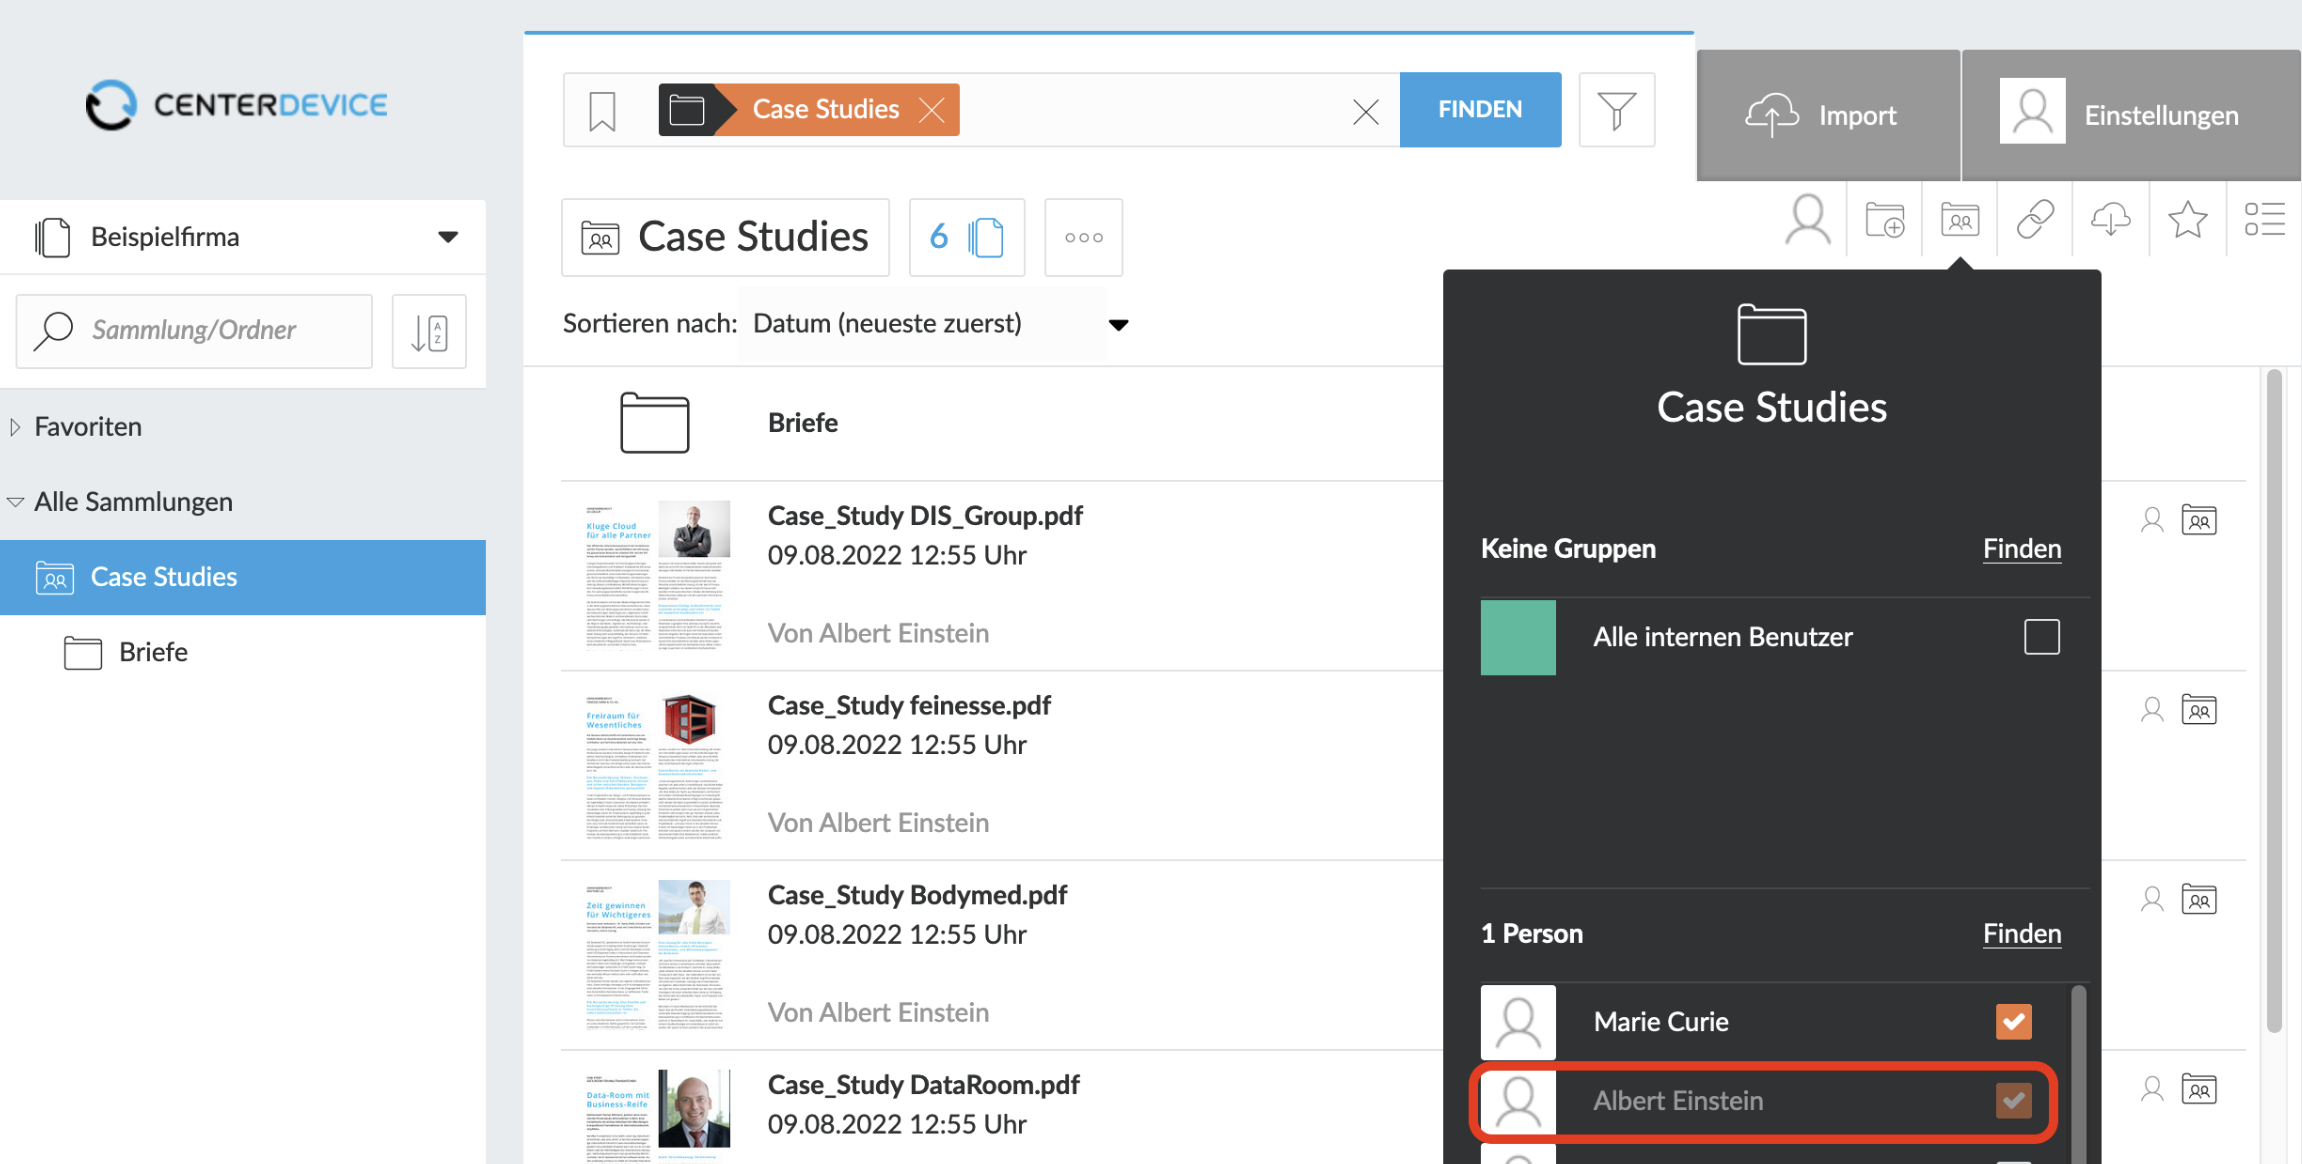Image resolution: width=2302 pixels, height=1164 pixels.
Task: Select Case Studies in the sidebar
Action: click(243, 577)
